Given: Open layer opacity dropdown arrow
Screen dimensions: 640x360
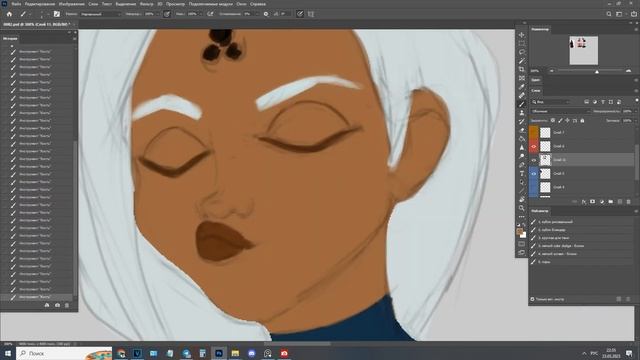Looking at the screenshot, I should coord(636,111).
